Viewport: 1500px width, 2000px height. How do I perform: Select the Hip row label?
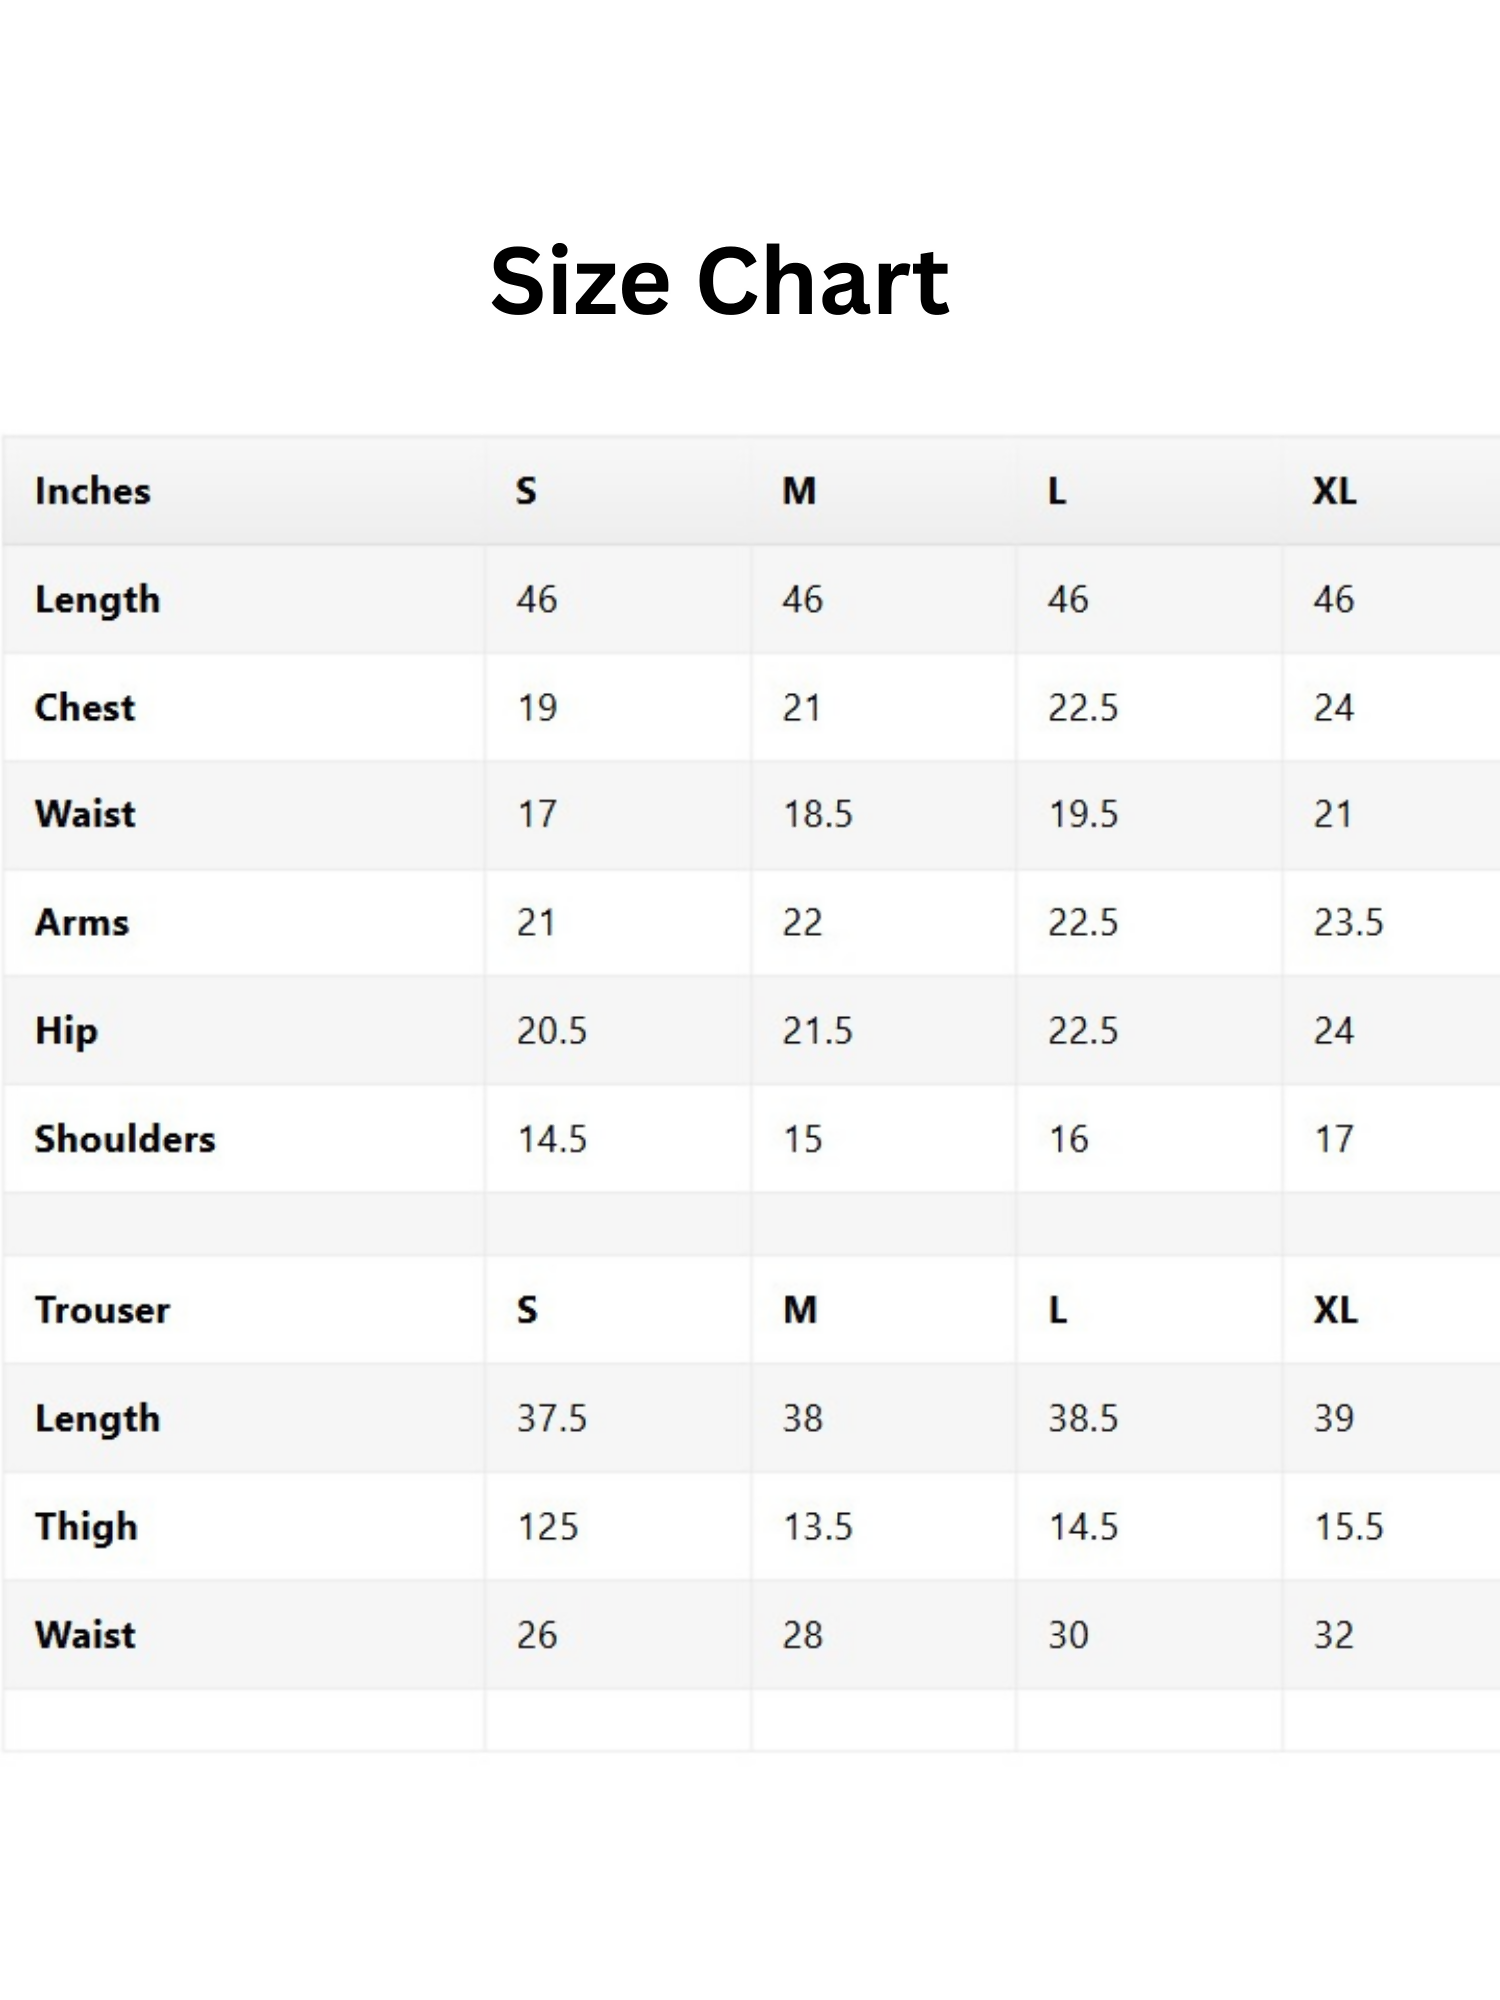pyautogui.click(x=67, y=1031)
